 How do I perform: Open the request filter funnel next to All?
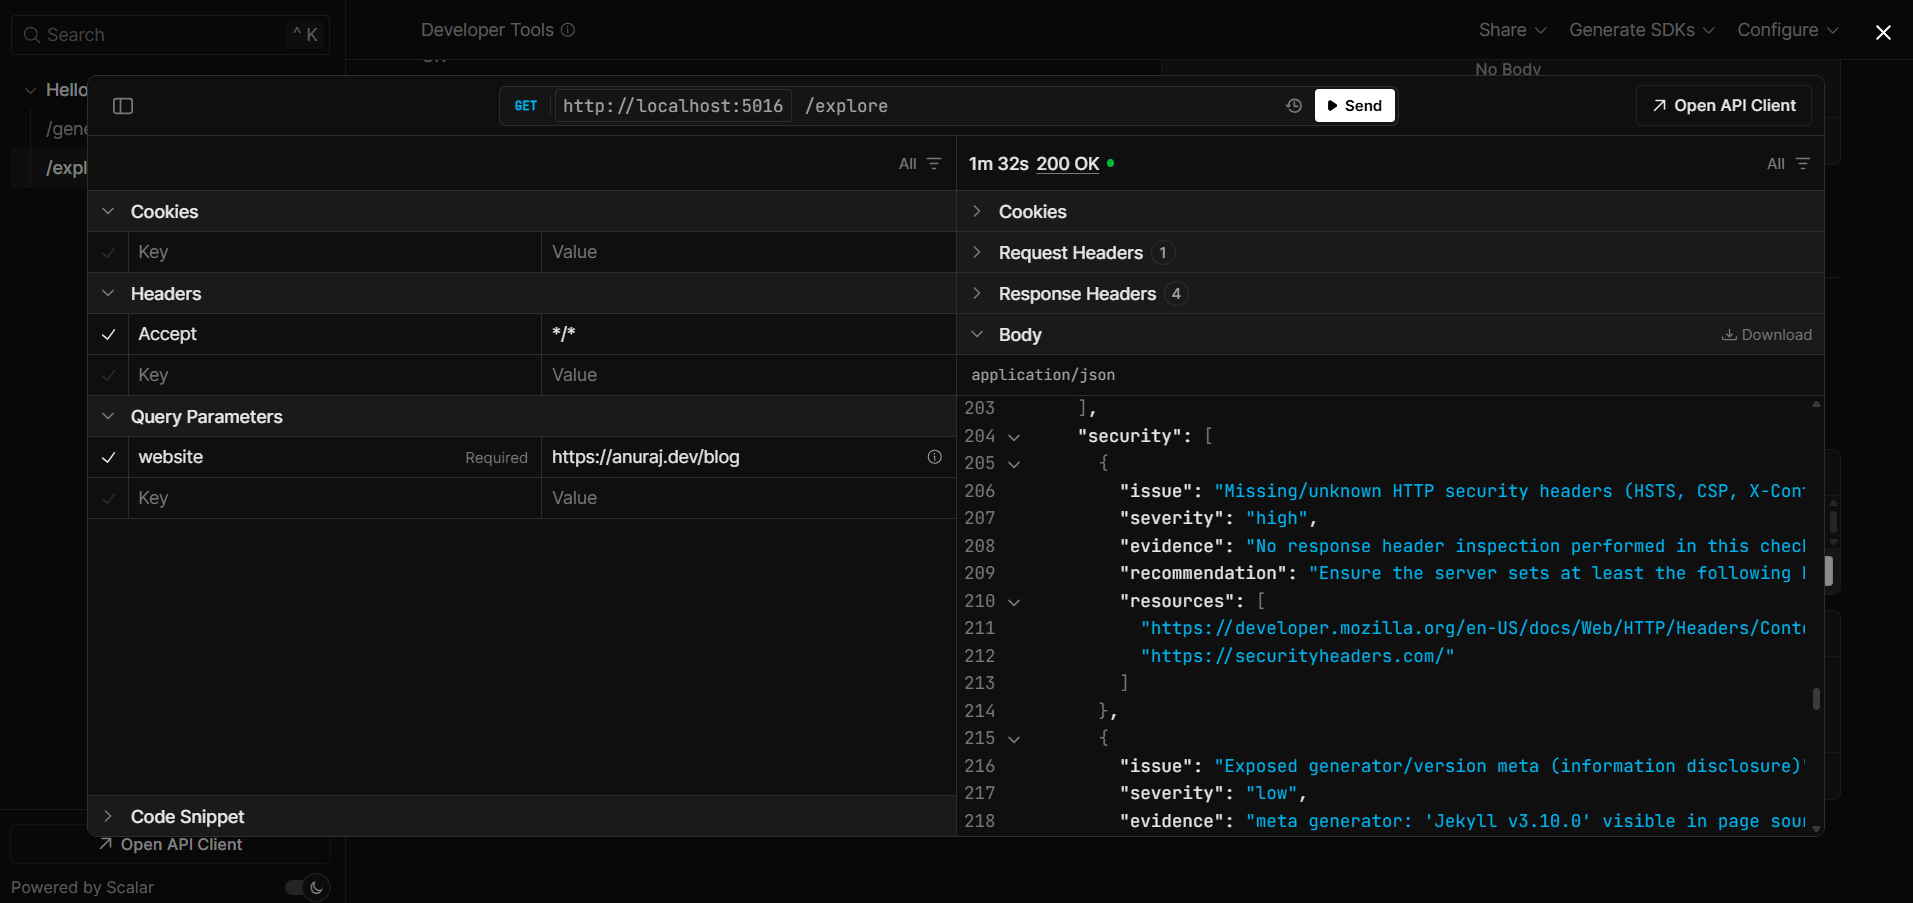(933, 163)
